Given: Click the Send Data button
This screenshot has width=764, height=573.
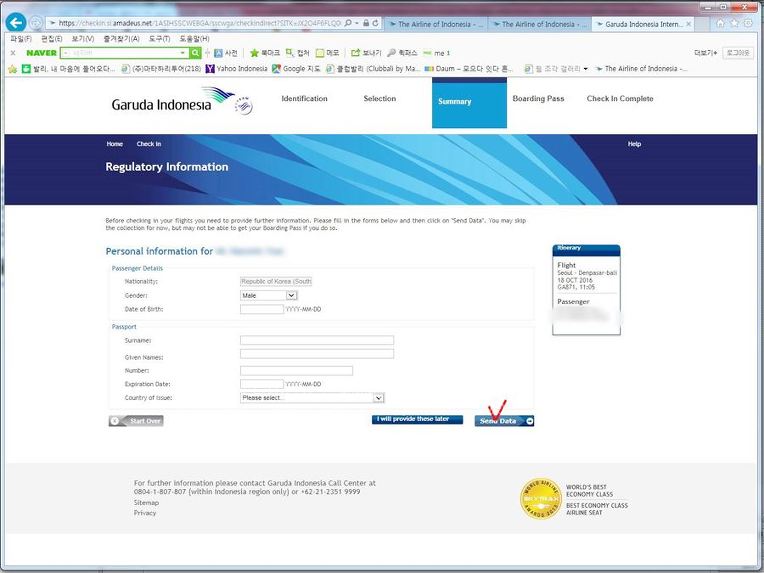Looking at the screenshot, I should (504, 421).
